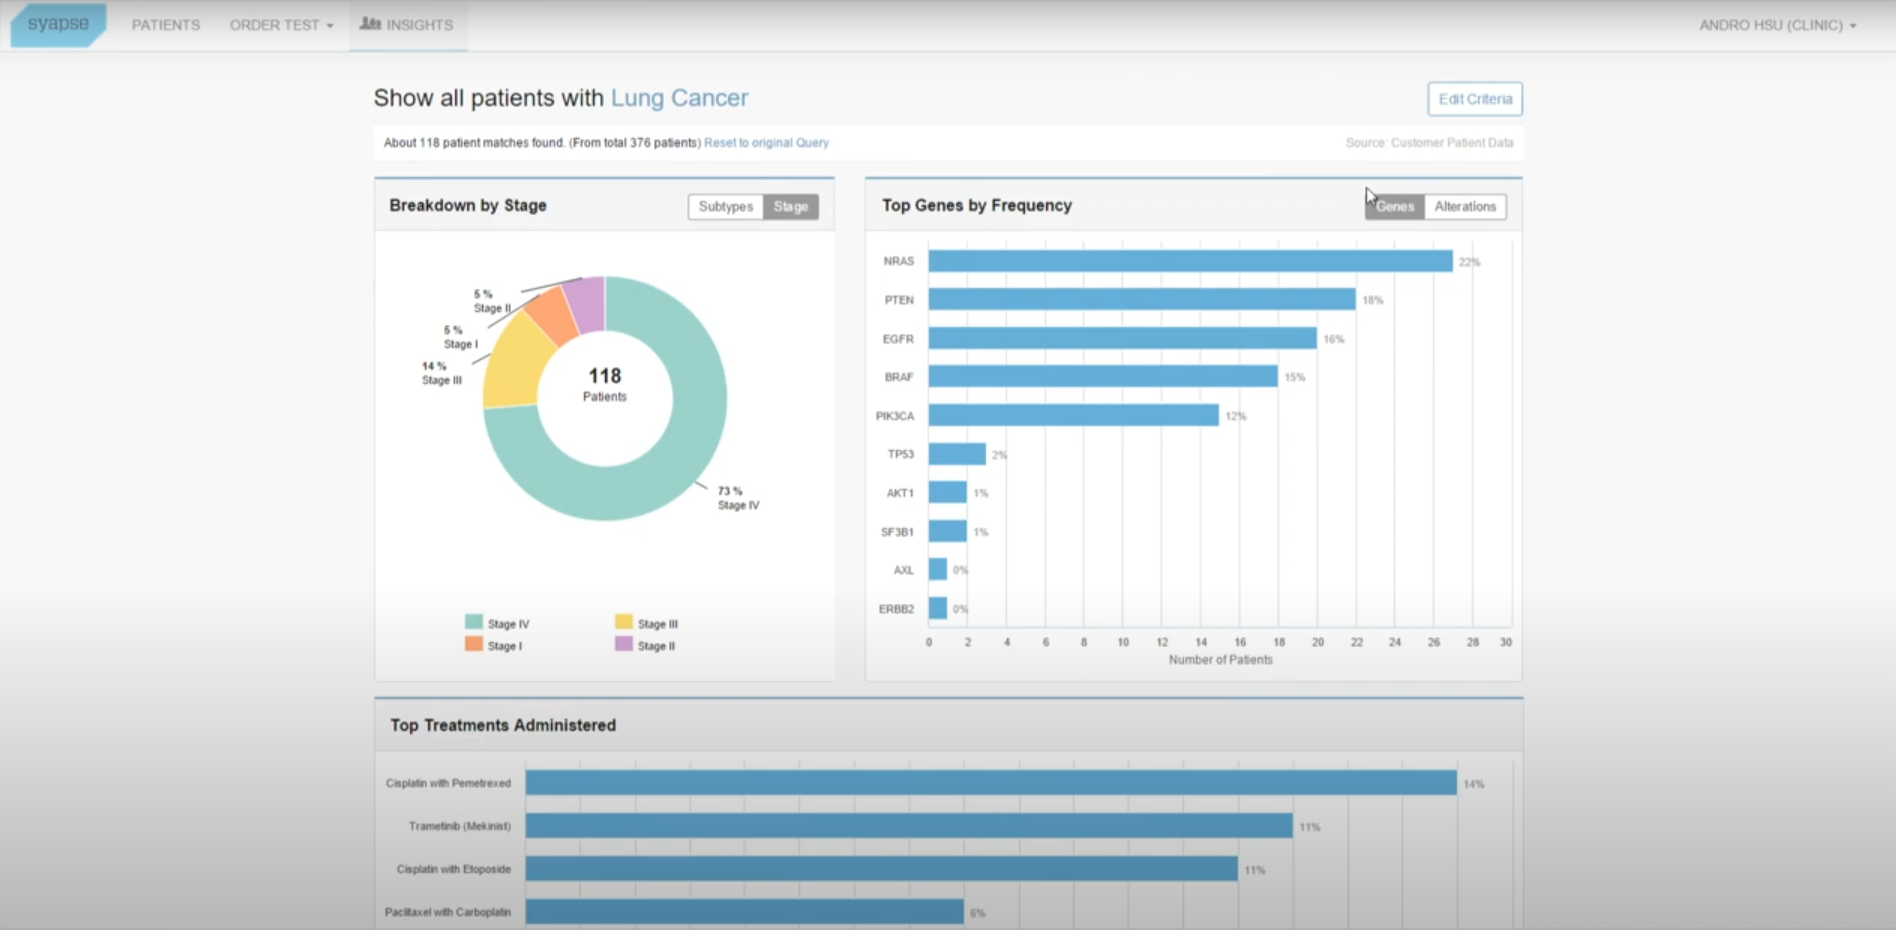
Task: Open the Andro Hsu (Clinic) user menu
Action: pos(1777,25)
